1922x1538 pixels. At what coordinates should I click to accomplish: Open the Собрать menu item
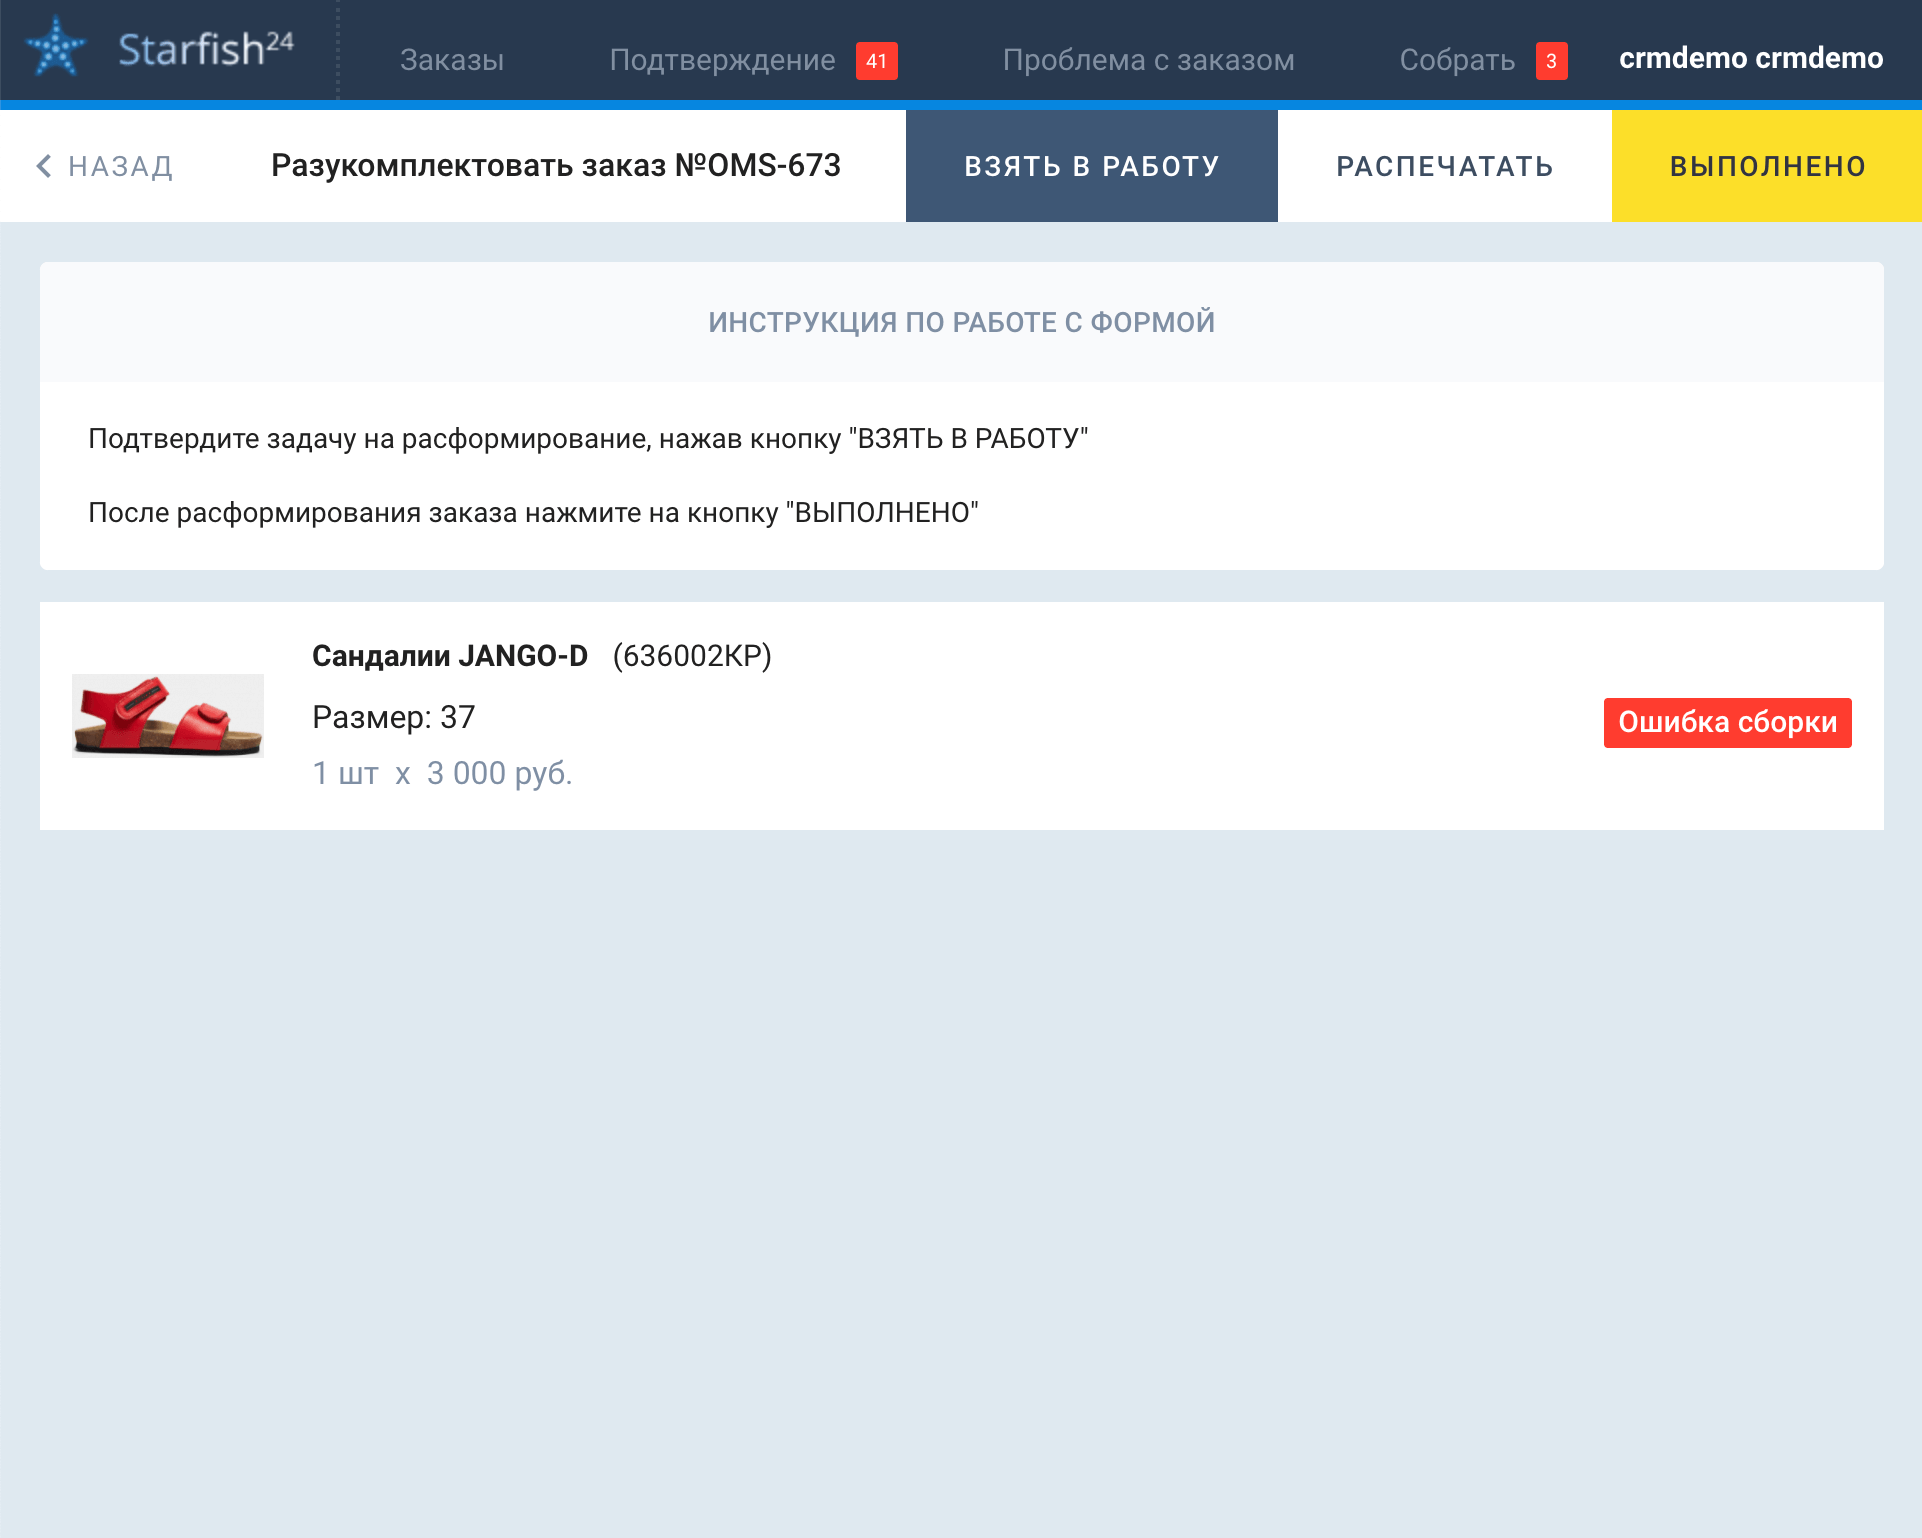1456,60
